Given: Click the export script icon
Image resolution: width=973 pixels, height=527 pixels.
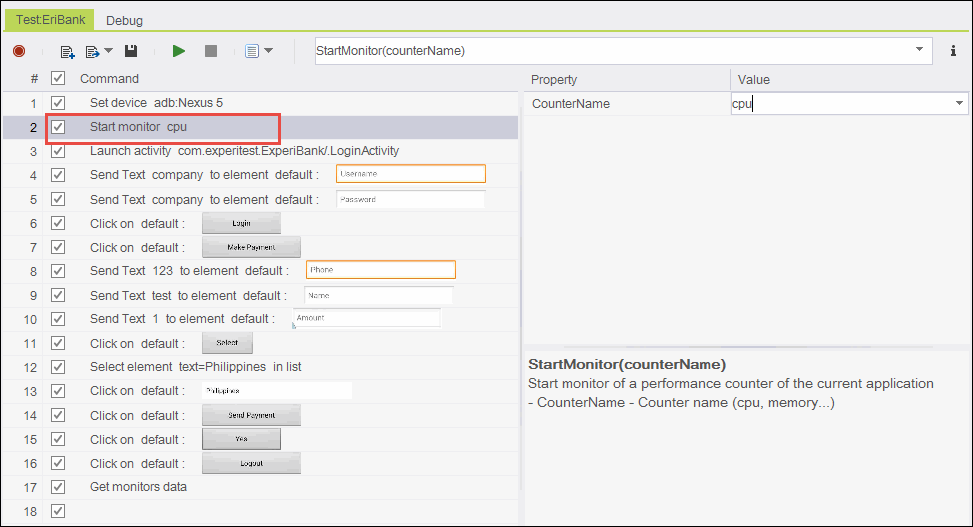Looking at the screenshot, I should coord(93,51).
